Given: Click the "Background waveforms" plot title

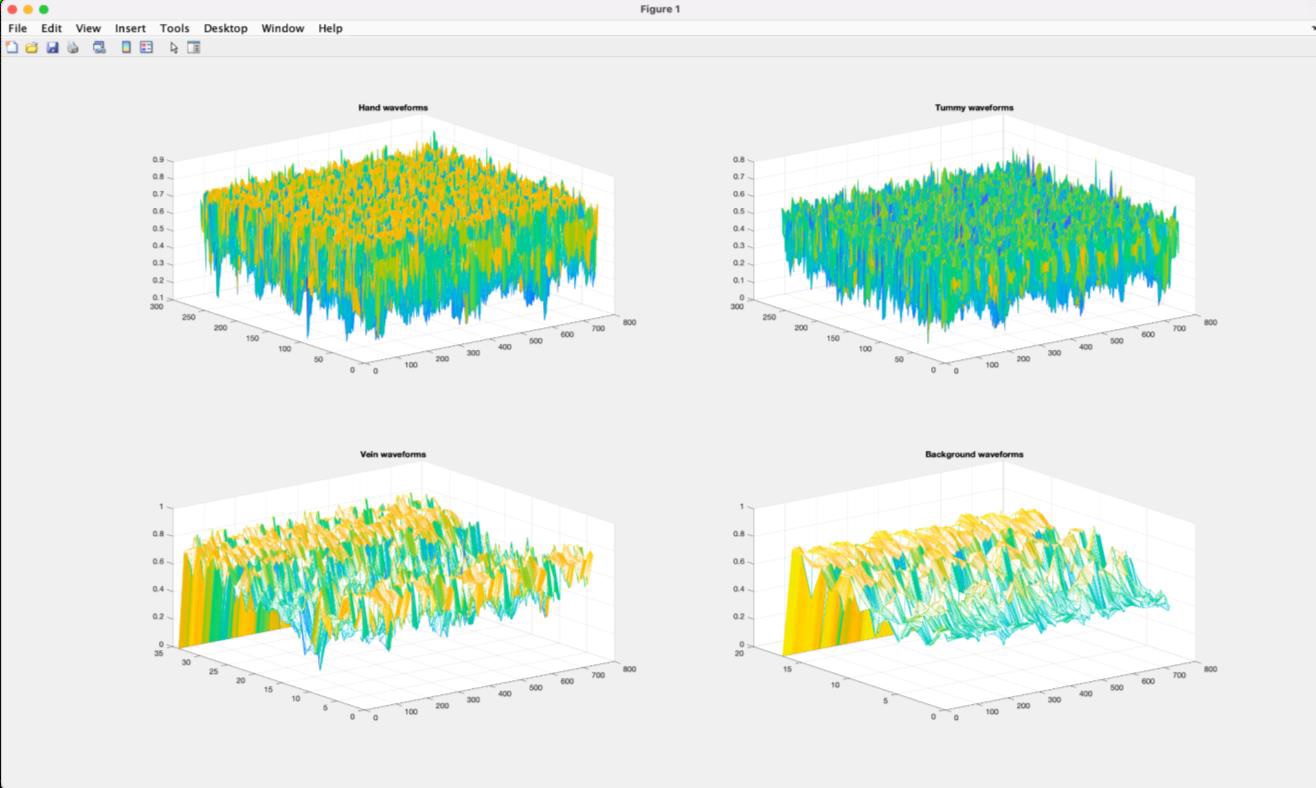Looking at the screenshot, I should [974, 454].
